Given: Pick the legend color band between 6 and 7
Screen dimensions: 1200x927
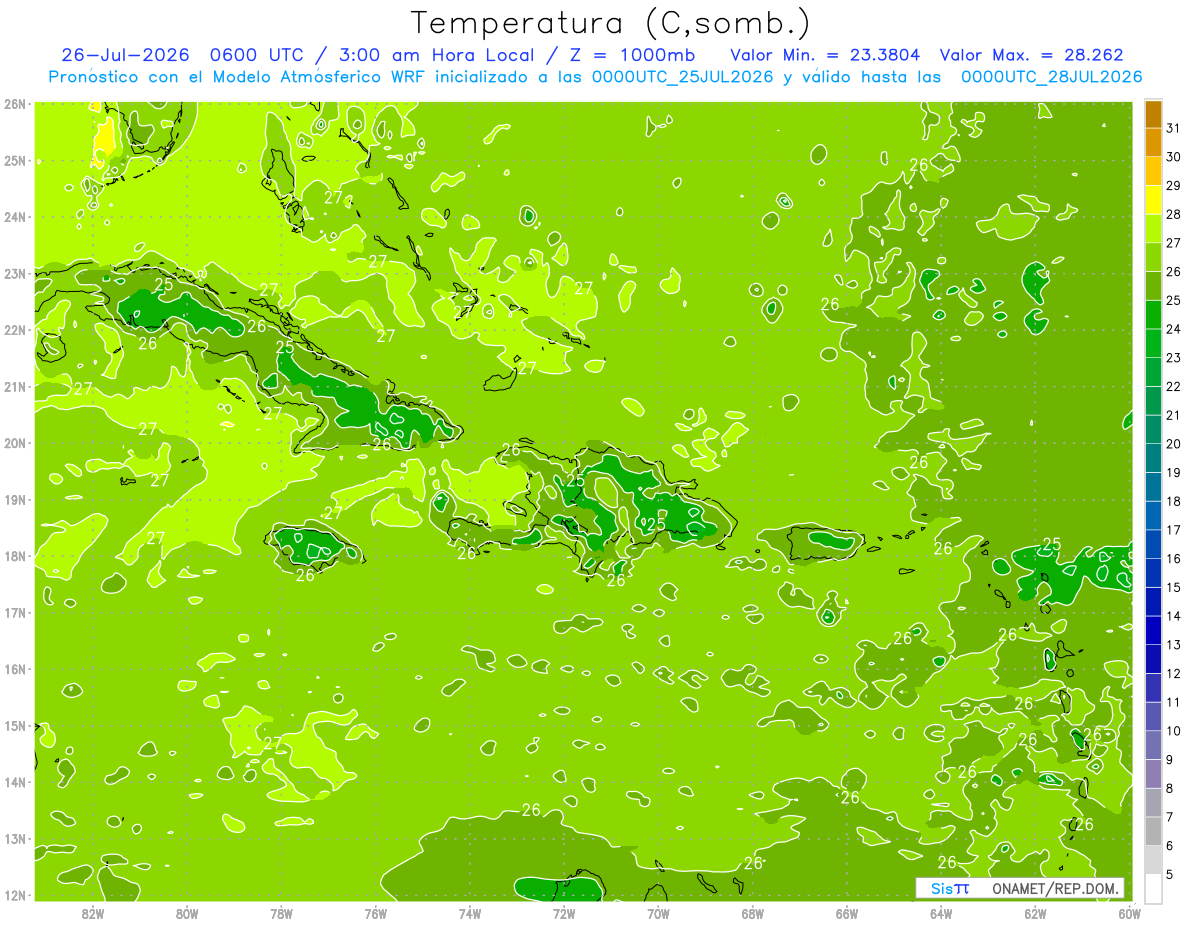Looking at the screenshot, I should 1153,831.
